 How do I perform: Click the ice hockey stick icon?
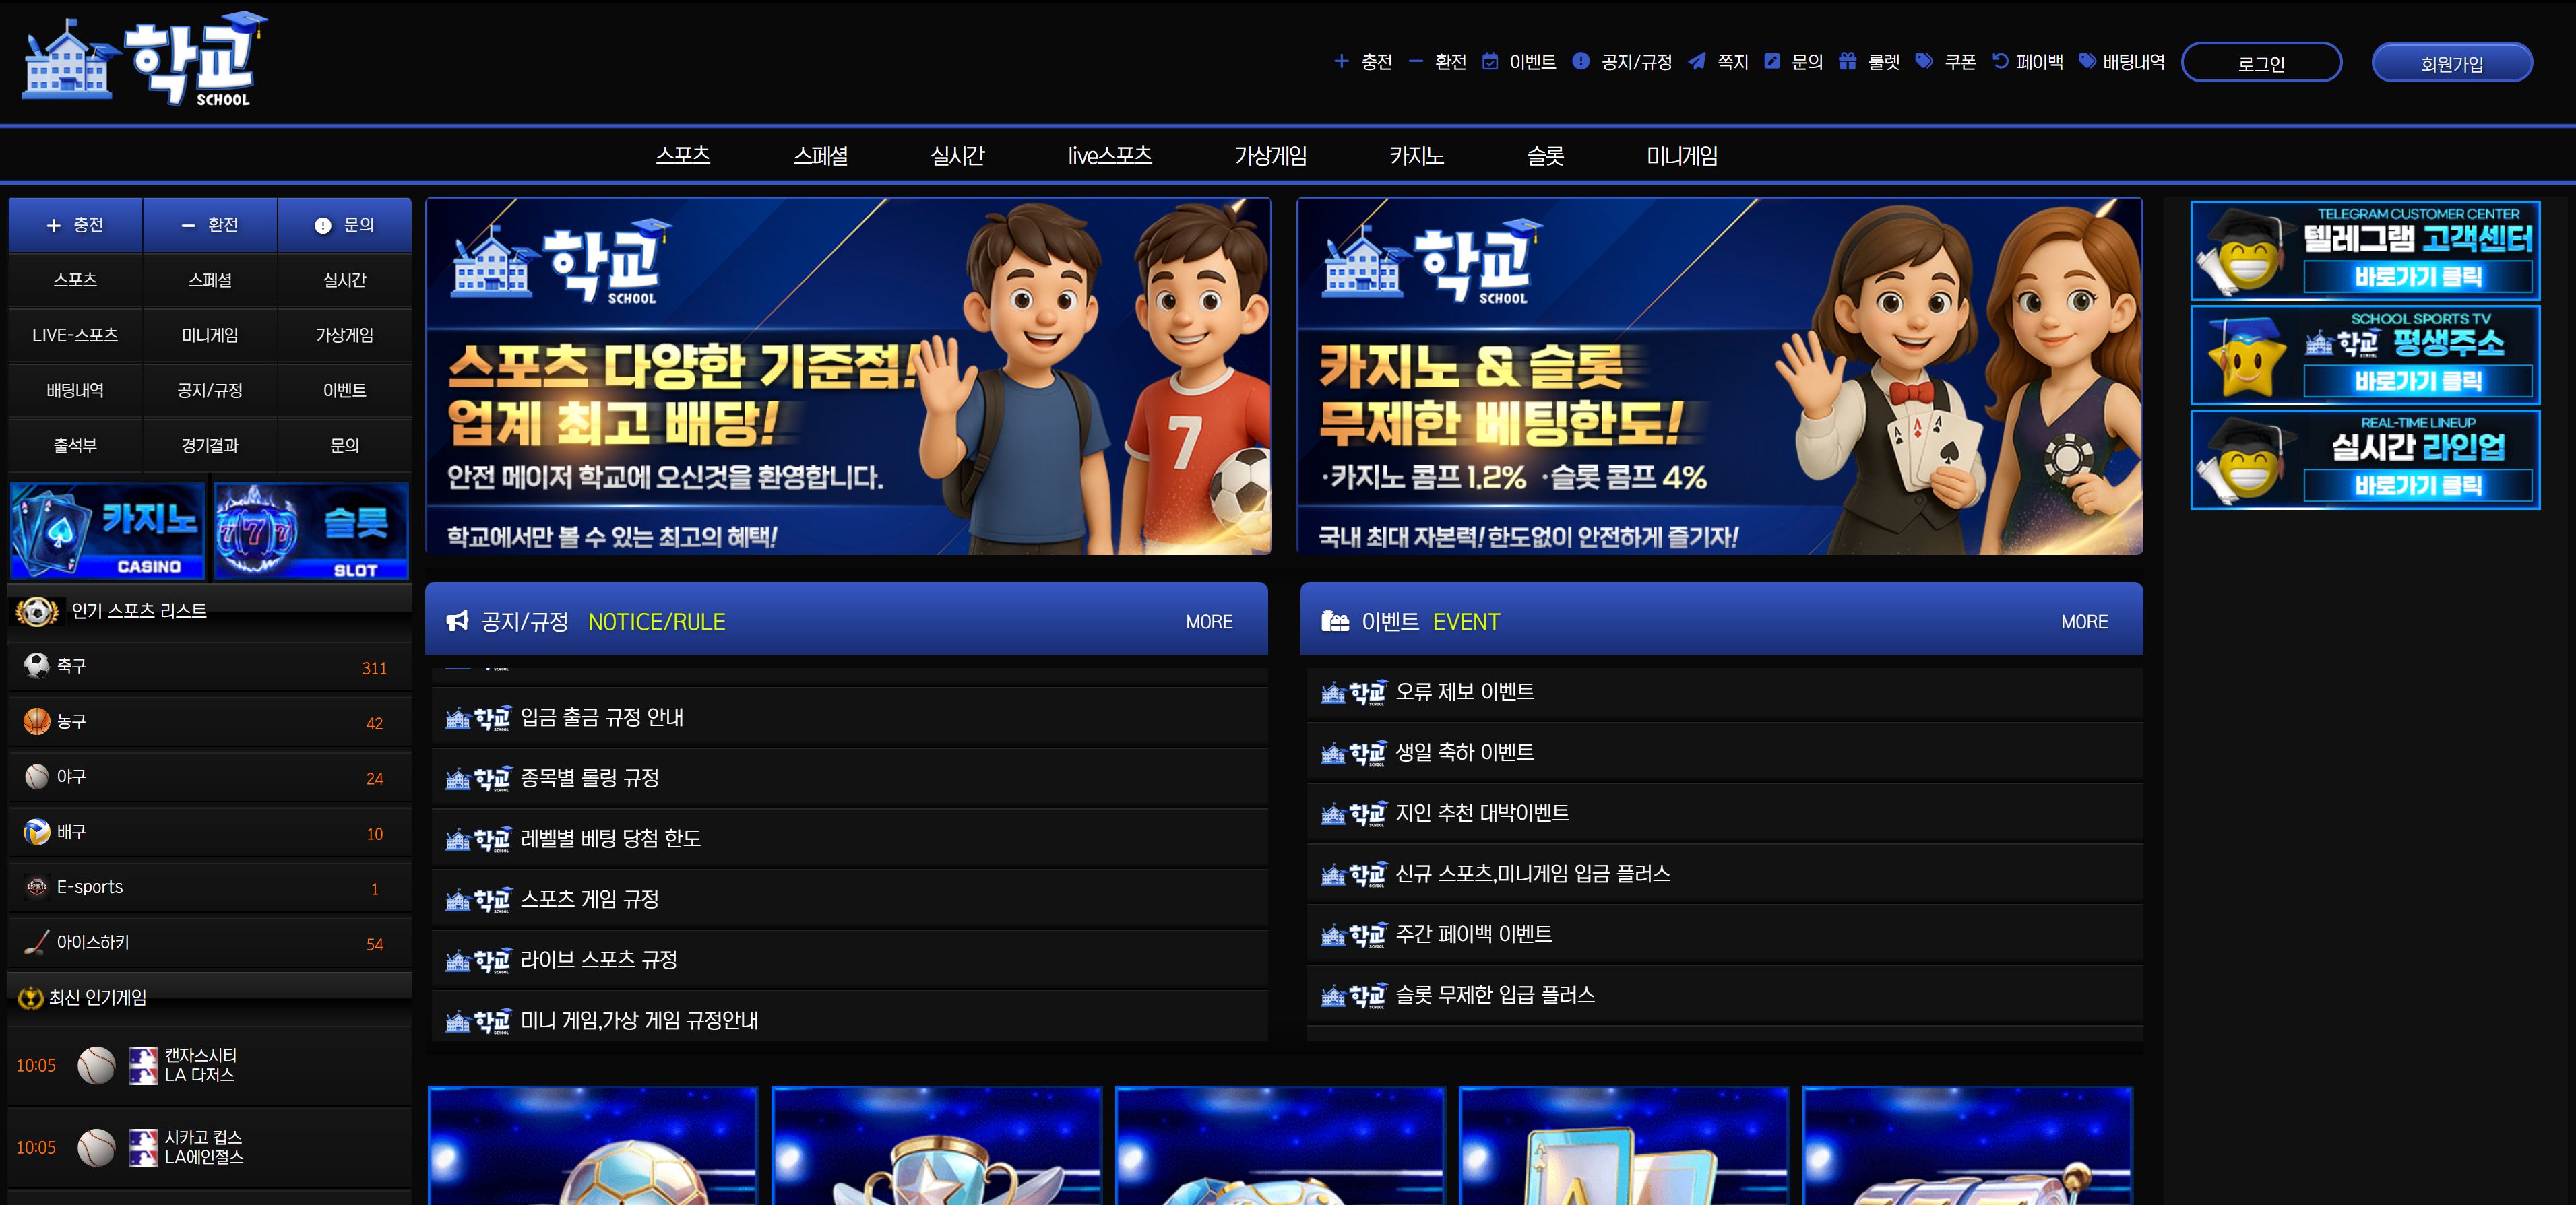coord(37,942)
